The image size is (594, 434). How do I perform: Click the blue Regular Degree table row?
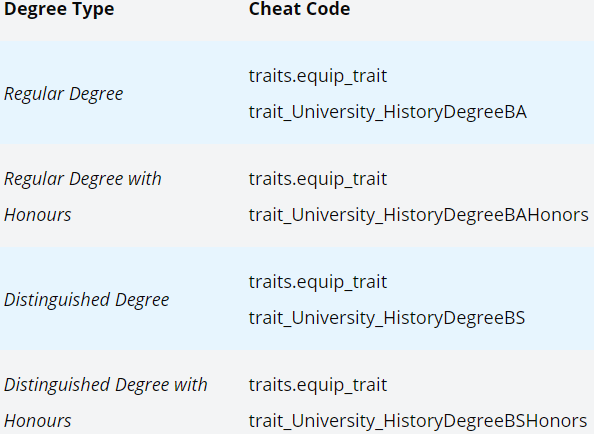coord(297,92)
